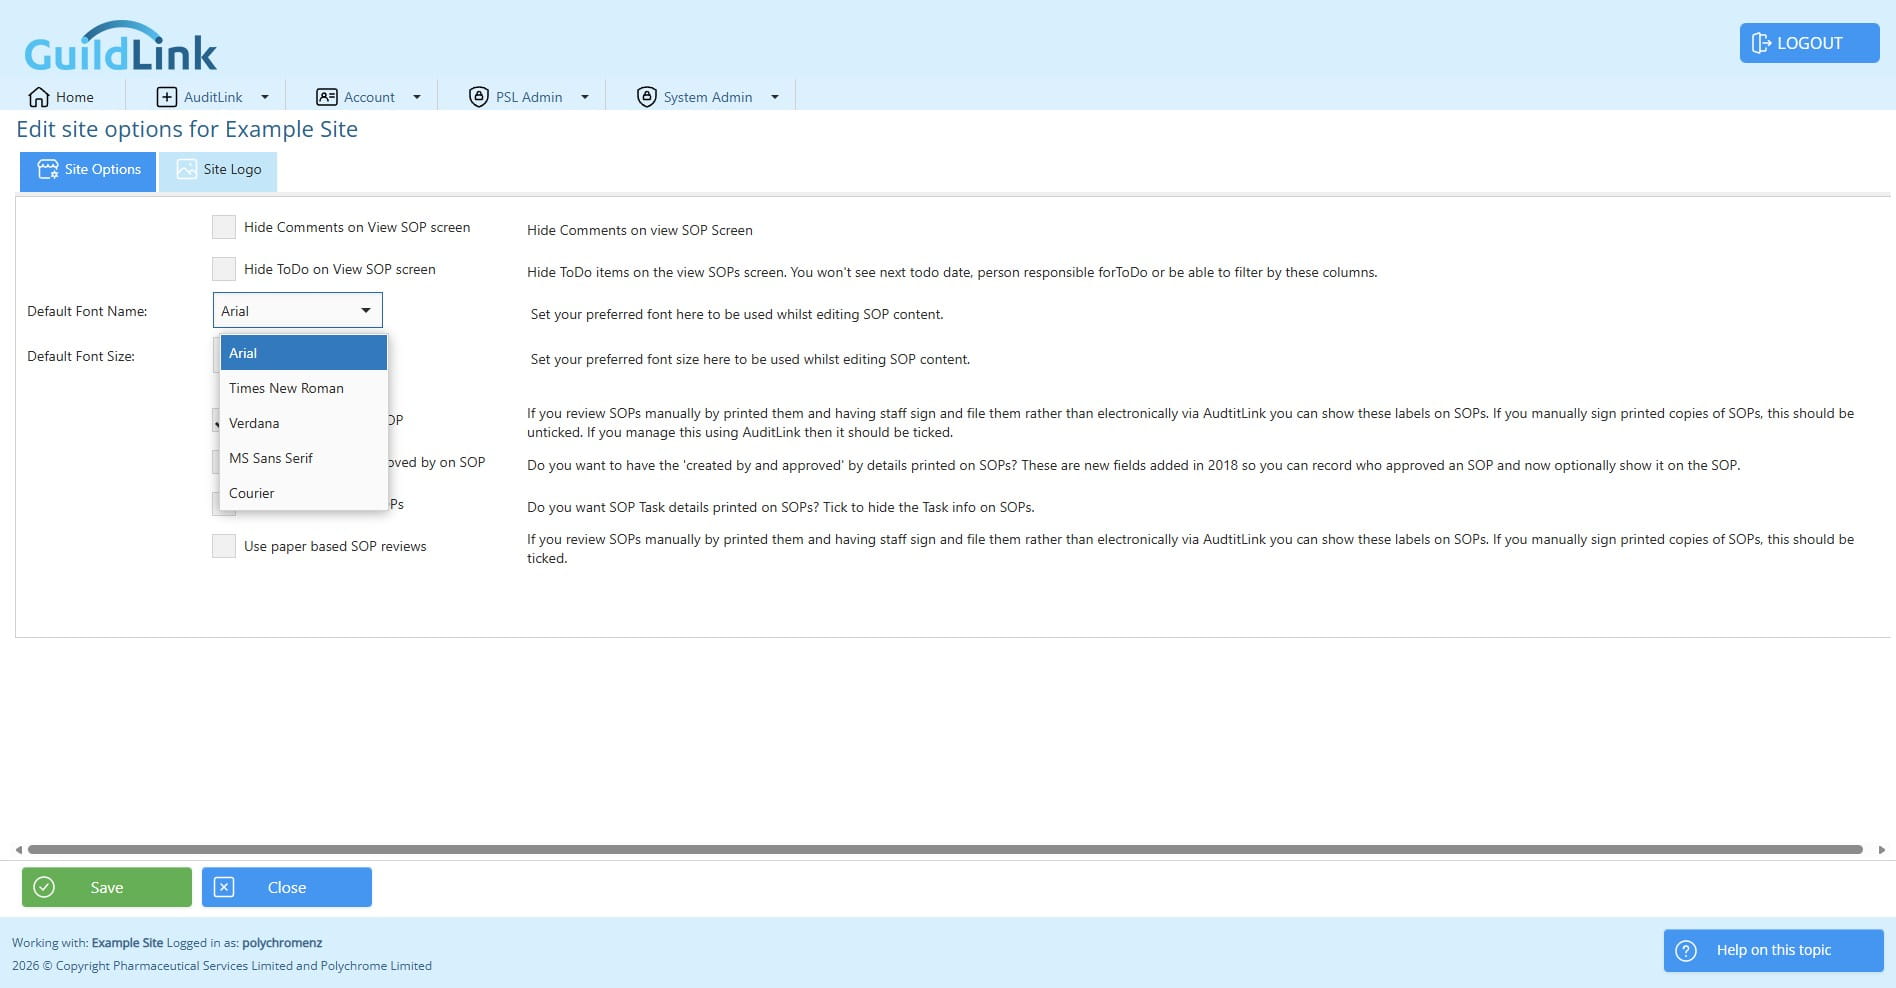Expand the Account menu arrow
The width and height of the screenshot is (1896, 988).
click(x=417, y=97)
